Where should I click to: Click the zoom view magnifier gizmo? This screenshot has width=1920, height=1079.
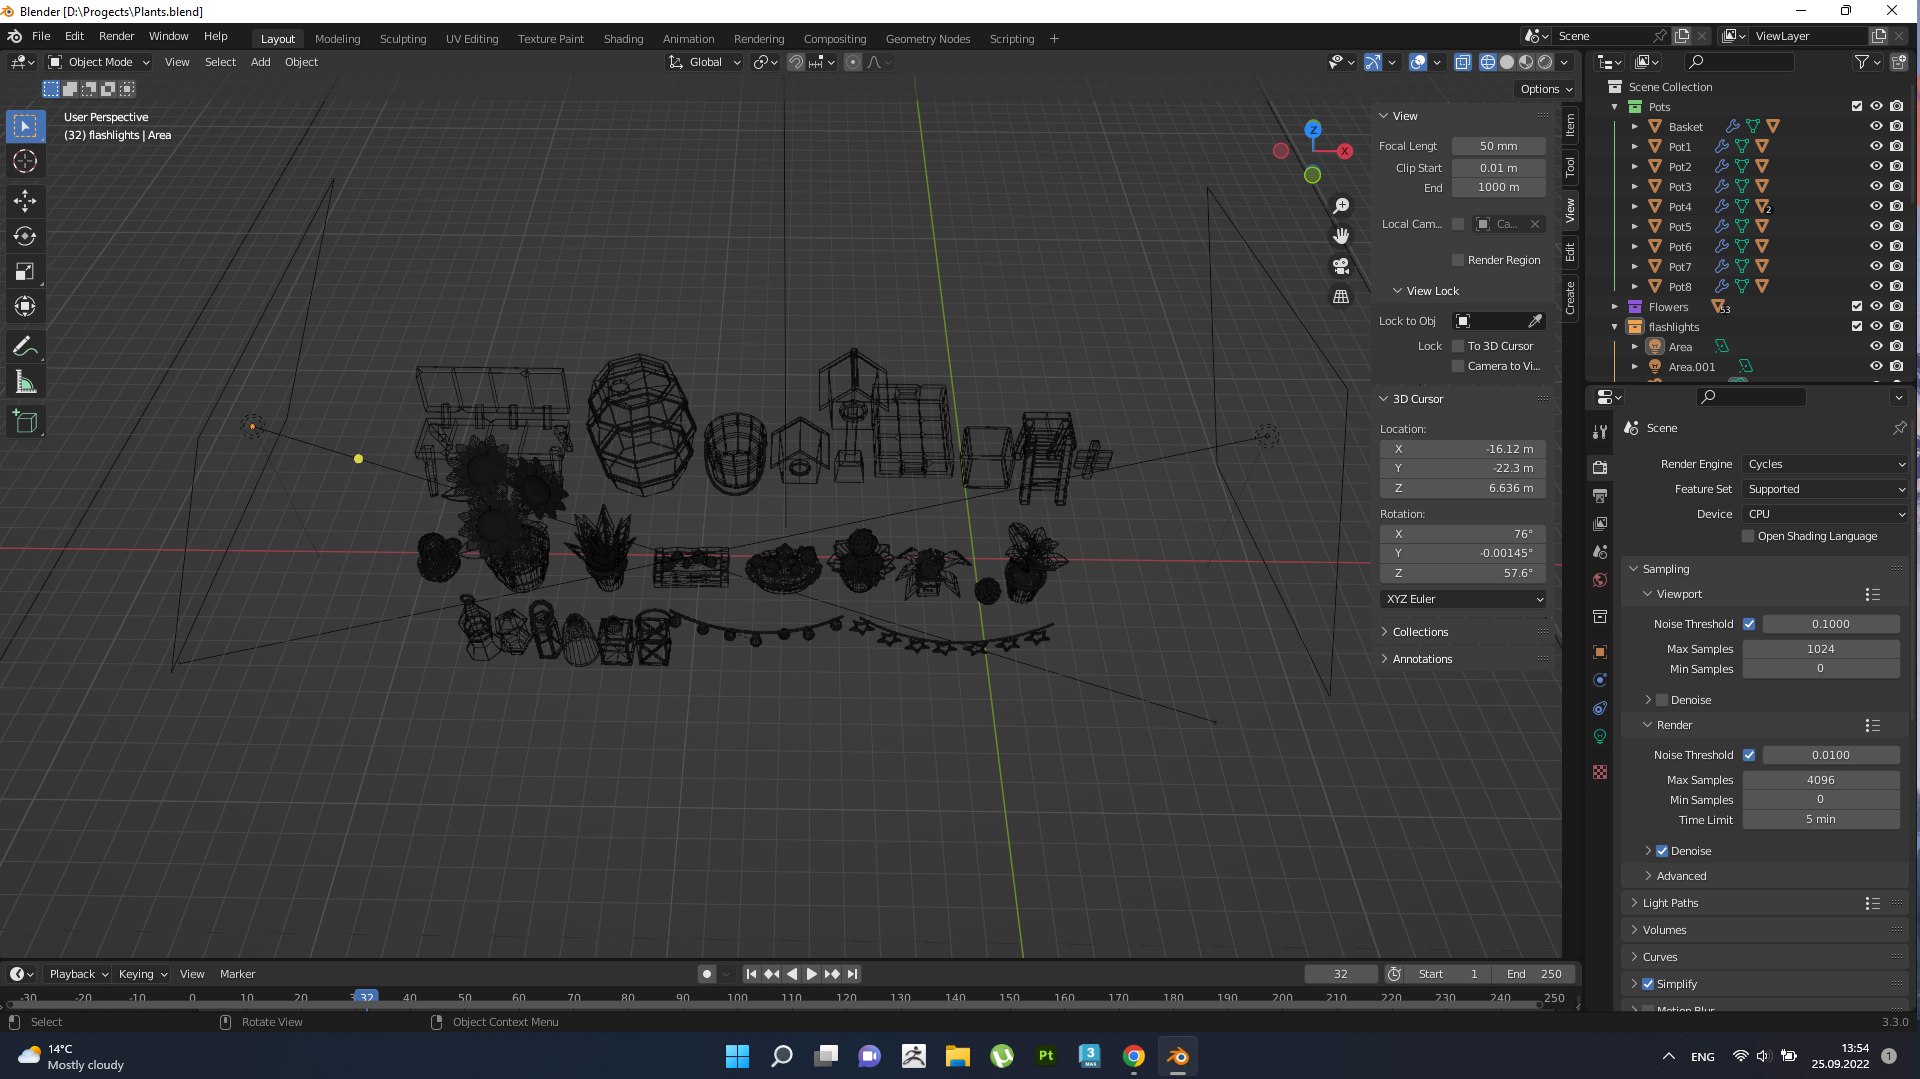(x=1341, y=206)
